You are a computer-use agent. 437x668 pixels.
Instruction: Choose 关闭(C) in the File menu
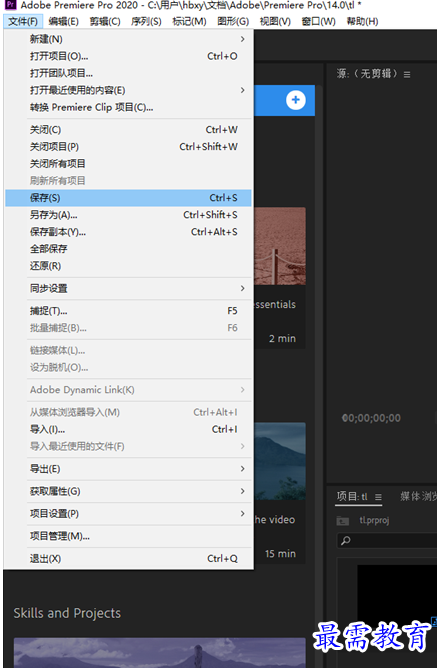click(128, 130)
